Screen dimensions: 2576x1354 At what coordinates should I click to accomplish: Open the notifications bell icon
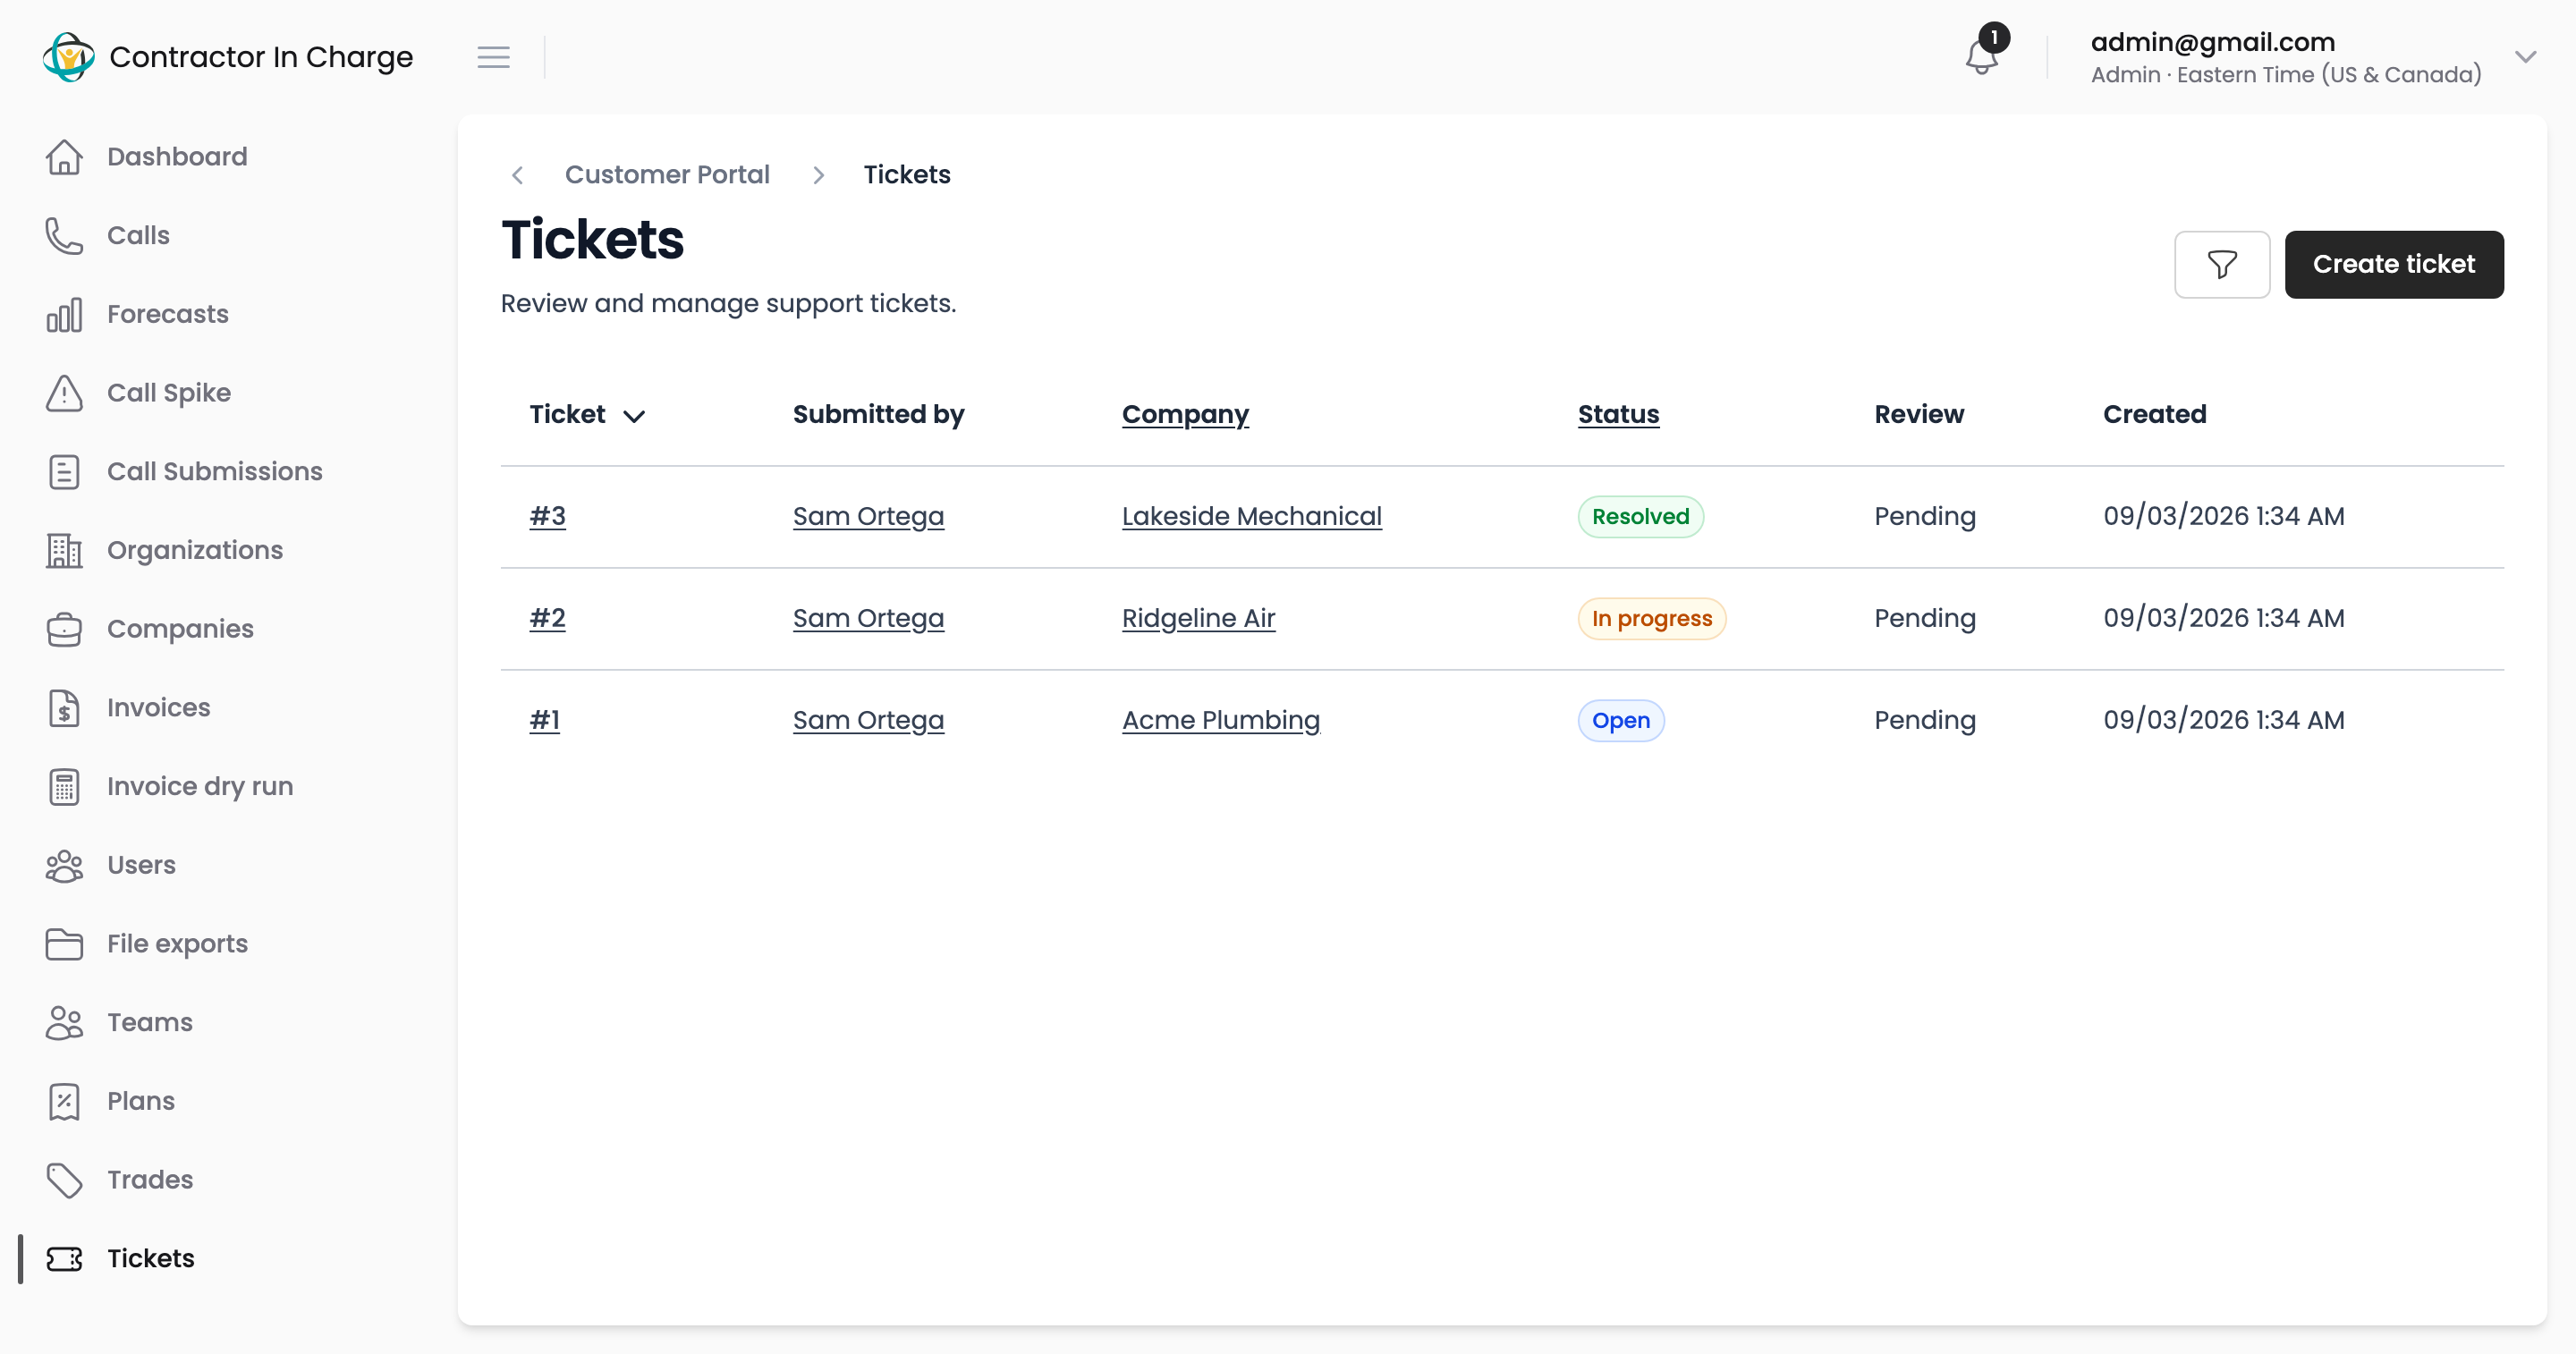(x=1981, y=56)
